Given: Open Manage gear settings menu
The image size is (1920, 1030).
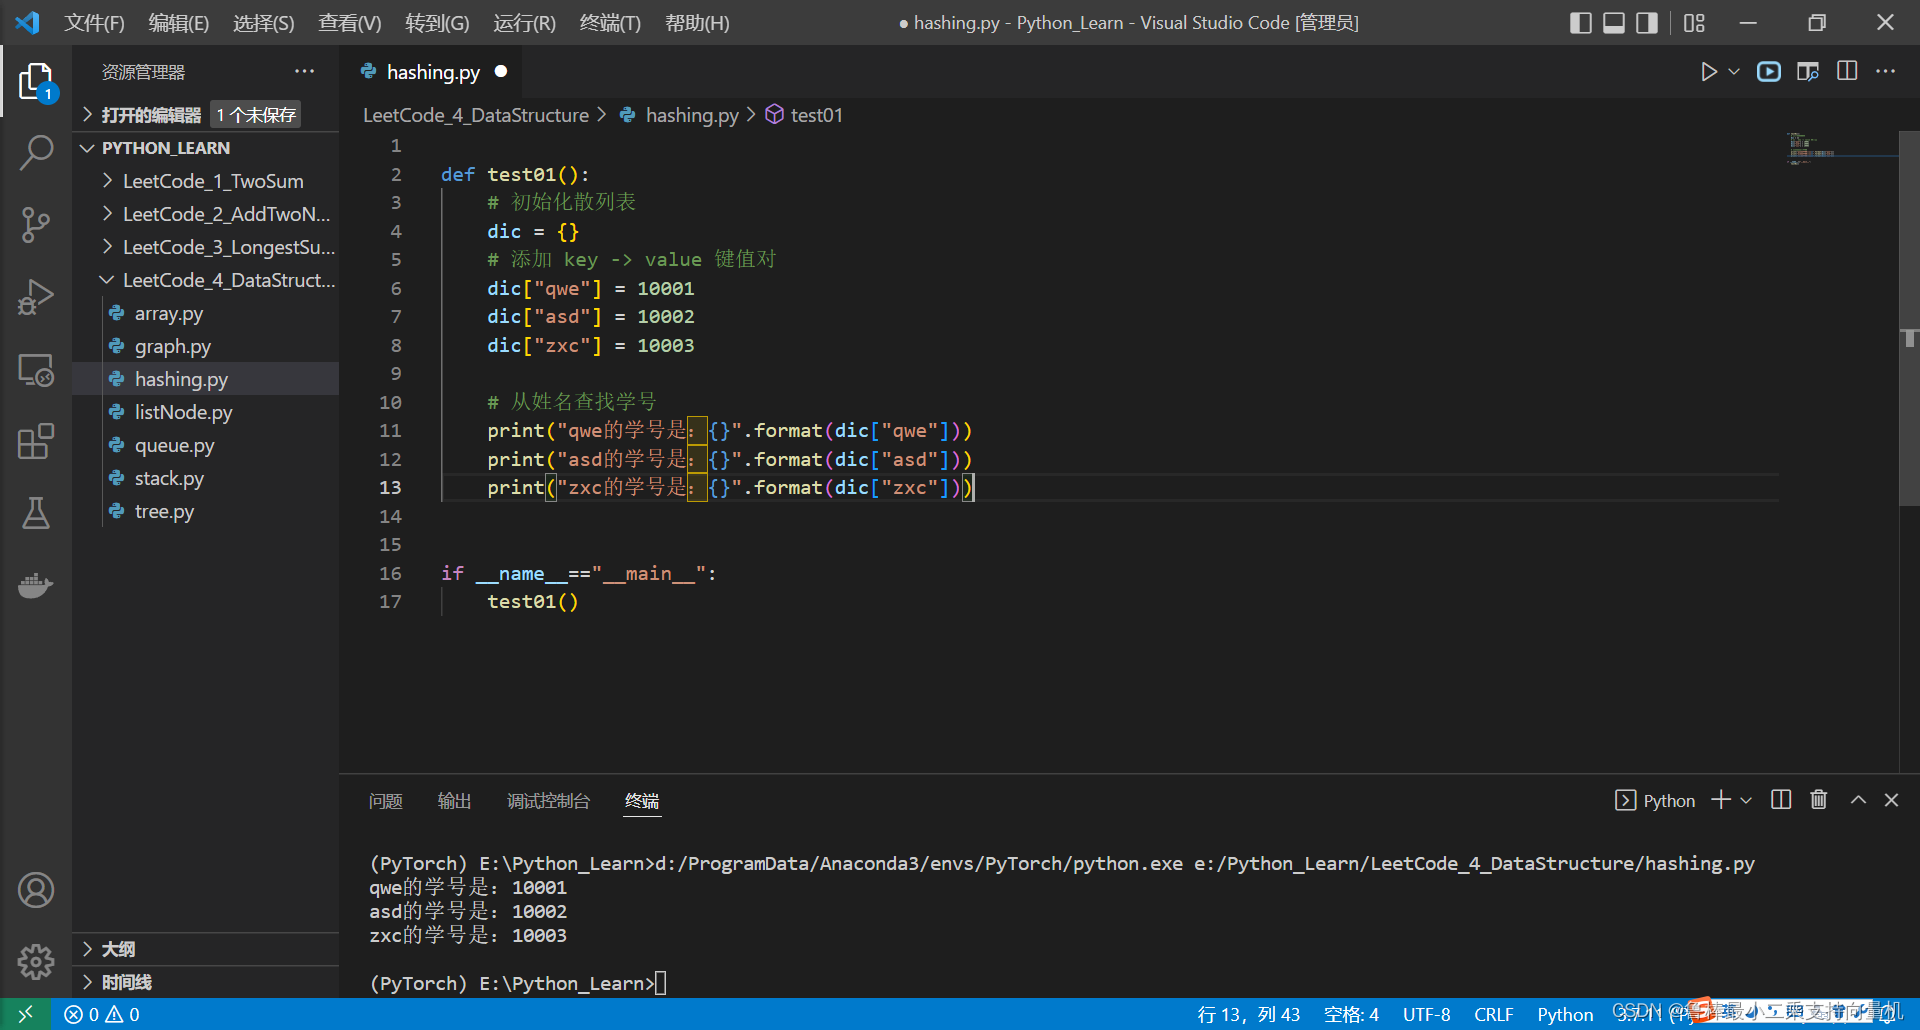Looking at the screenshot, I should tap(36, 961).
